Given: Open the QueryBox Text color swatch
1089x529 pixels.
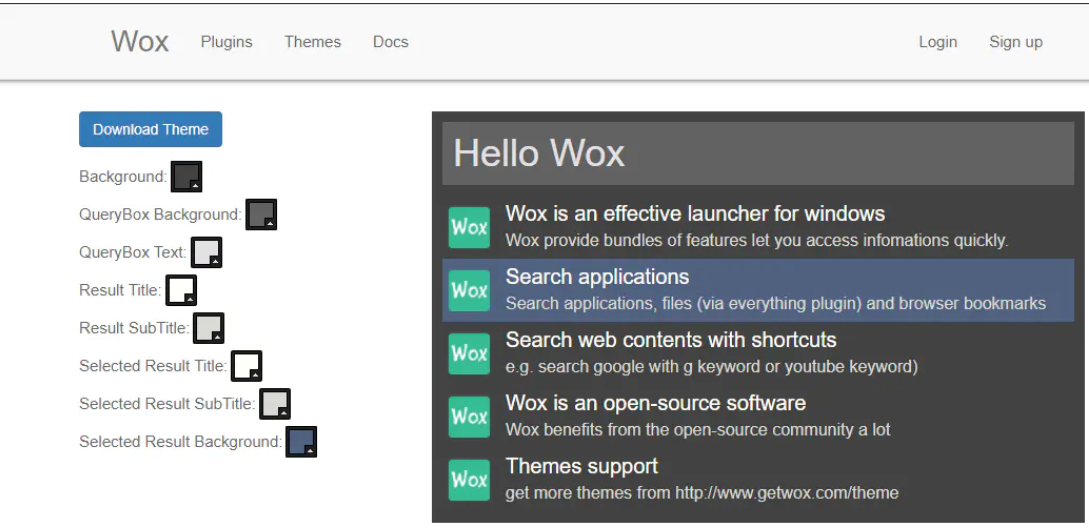Looking at the screenshot, I should coord(206,252).
